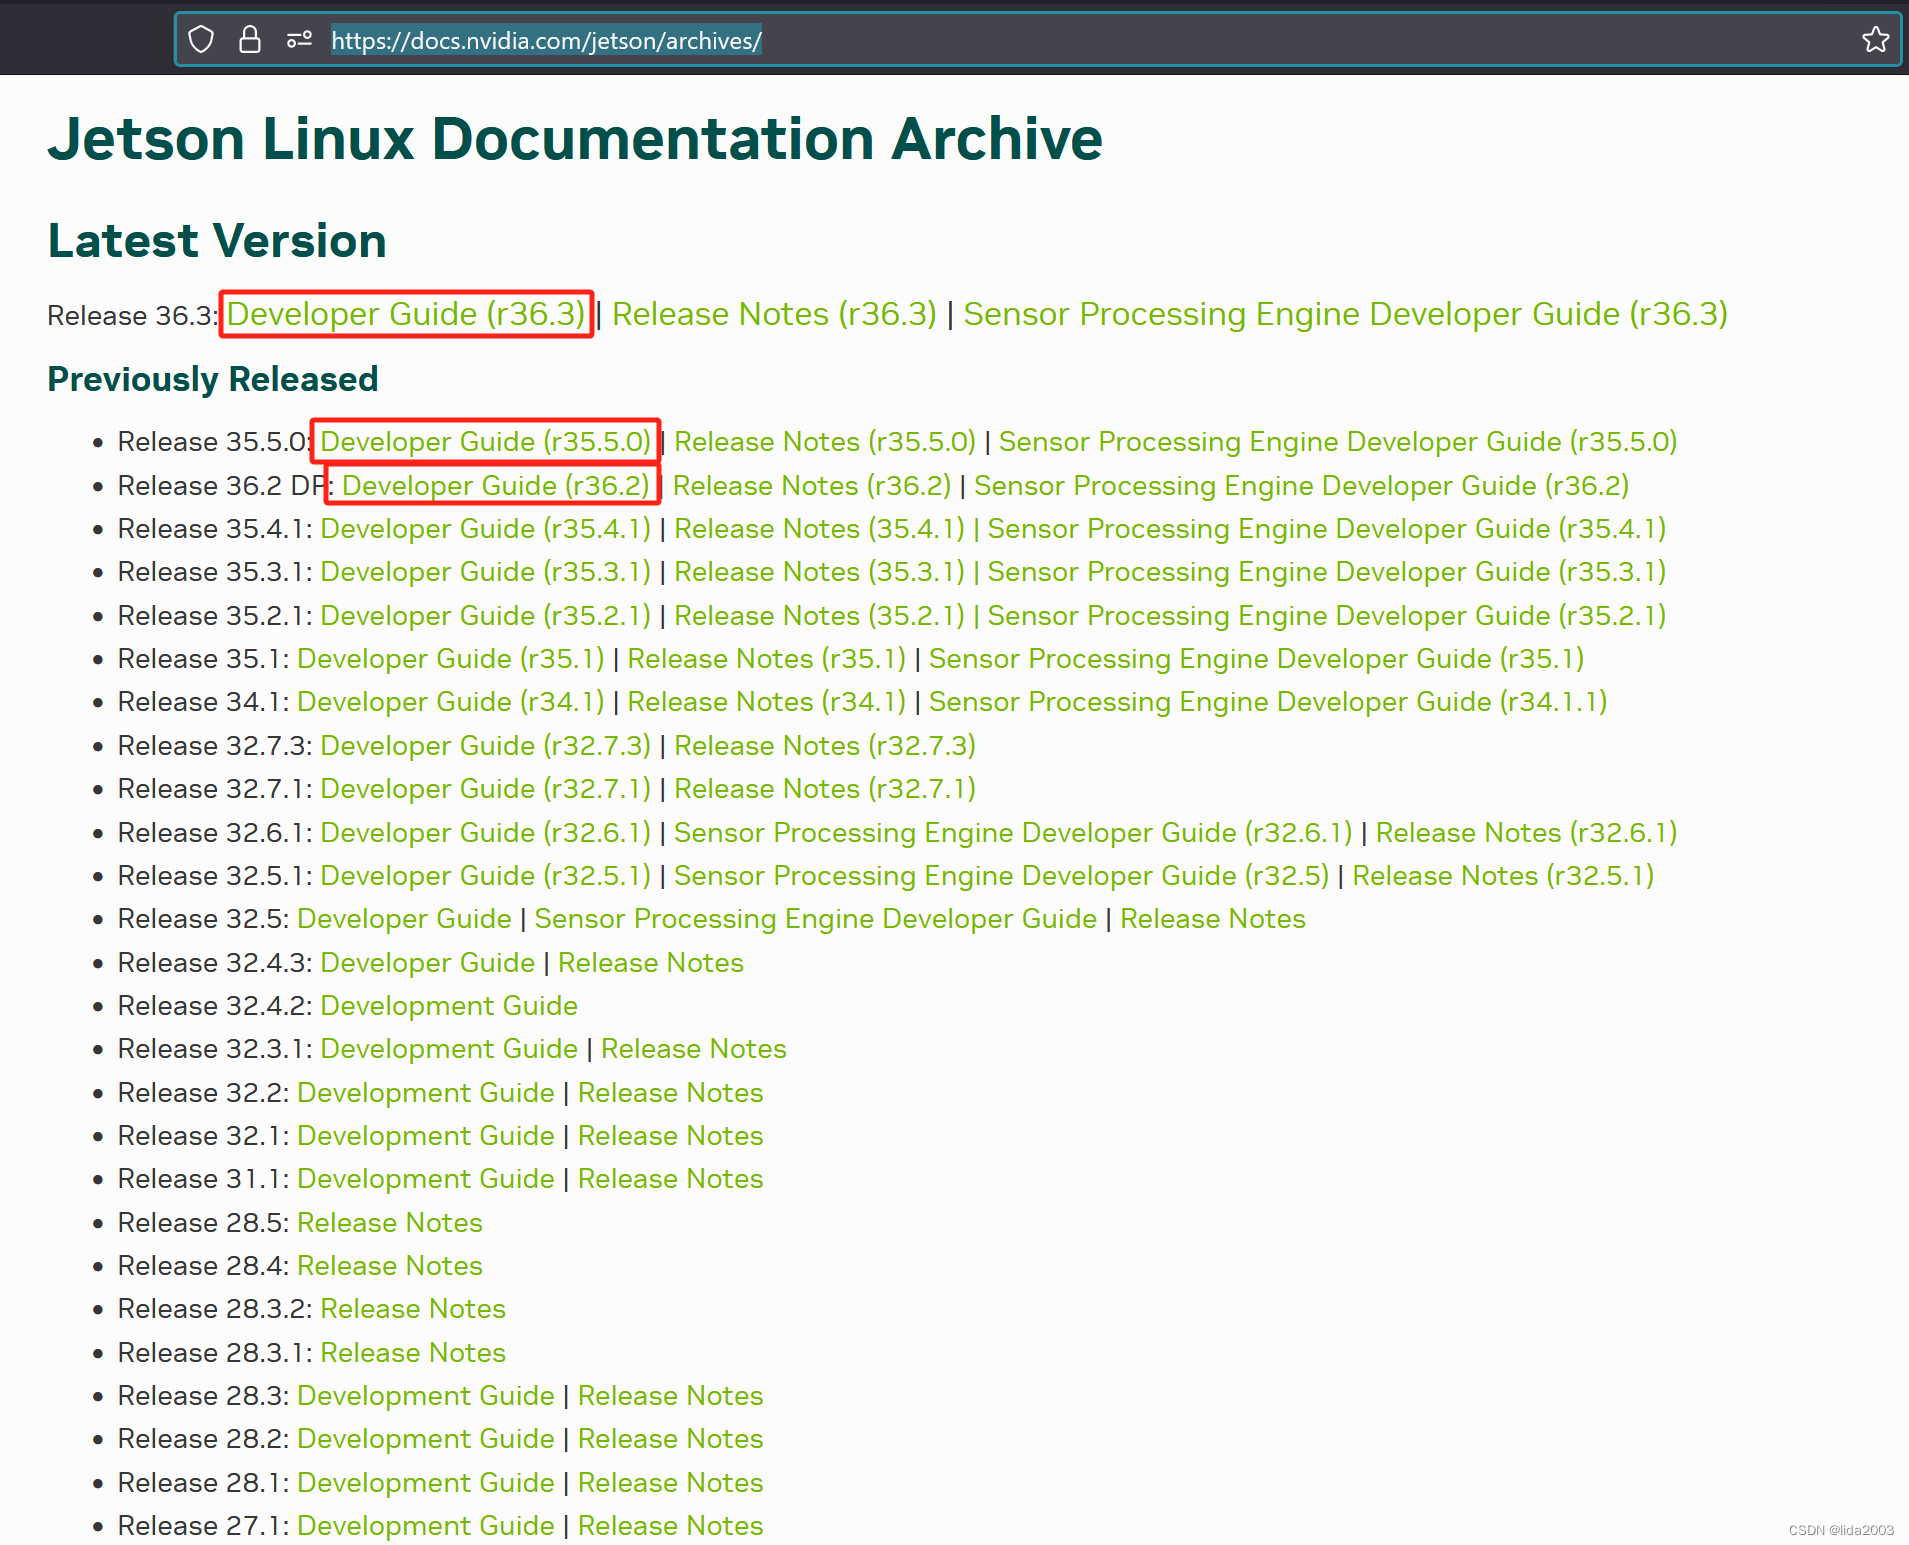This screenshot has height=1545, width=1909.
Task: Open Release Notes (r32.7.3) link
Action: pos(825,746)
